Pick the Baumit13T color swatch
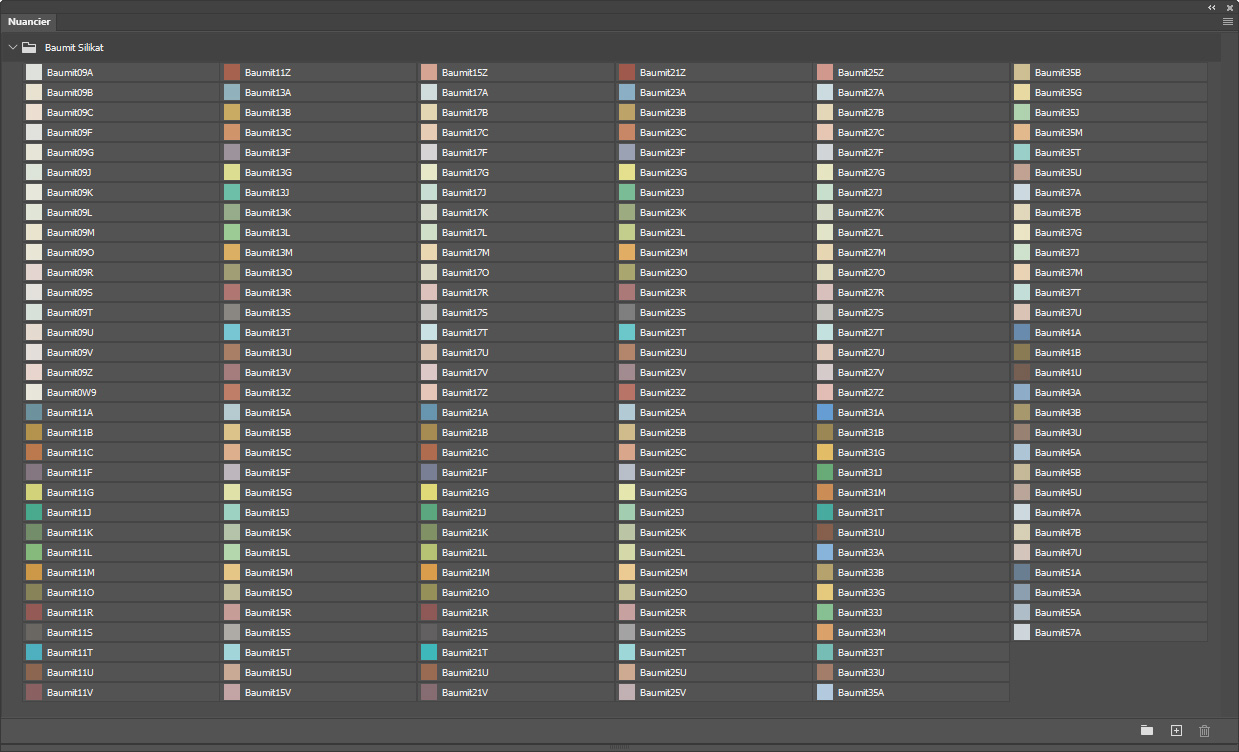 (x=232, y=332)
